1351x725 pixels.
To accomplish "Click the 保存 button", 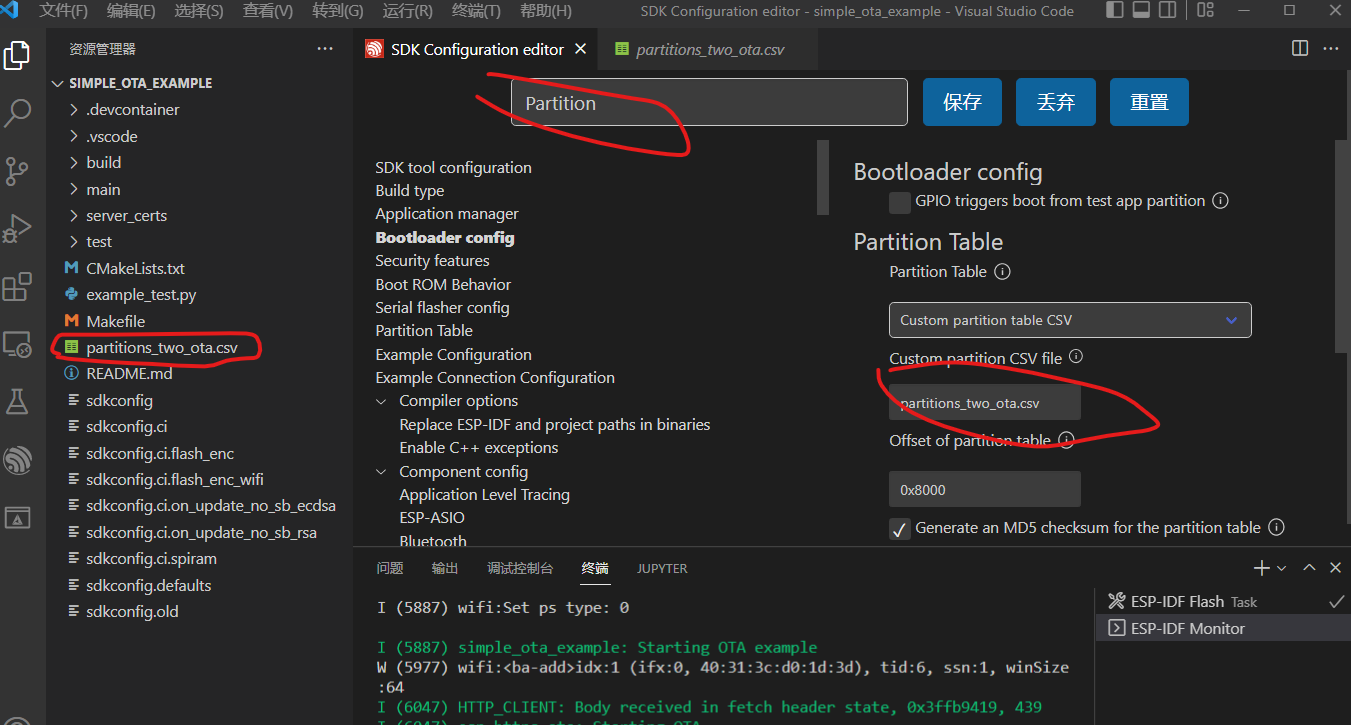I will coord(962,102).
